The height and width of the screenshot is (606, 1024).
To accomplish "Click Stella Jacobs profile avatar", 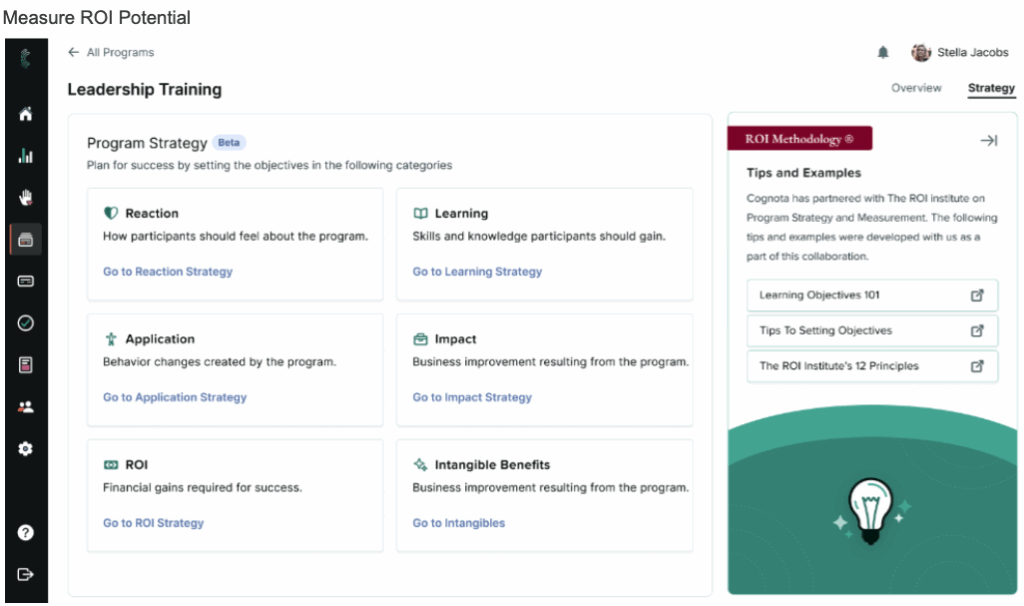I will (921, 53).
